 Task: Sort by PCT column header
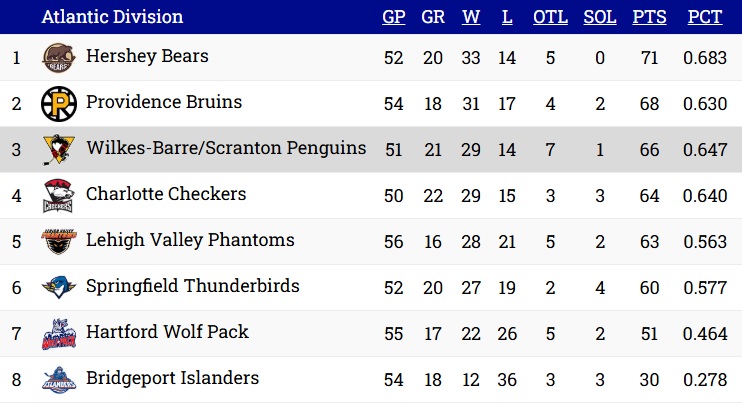pyautogui.click(x=705, y=17)
